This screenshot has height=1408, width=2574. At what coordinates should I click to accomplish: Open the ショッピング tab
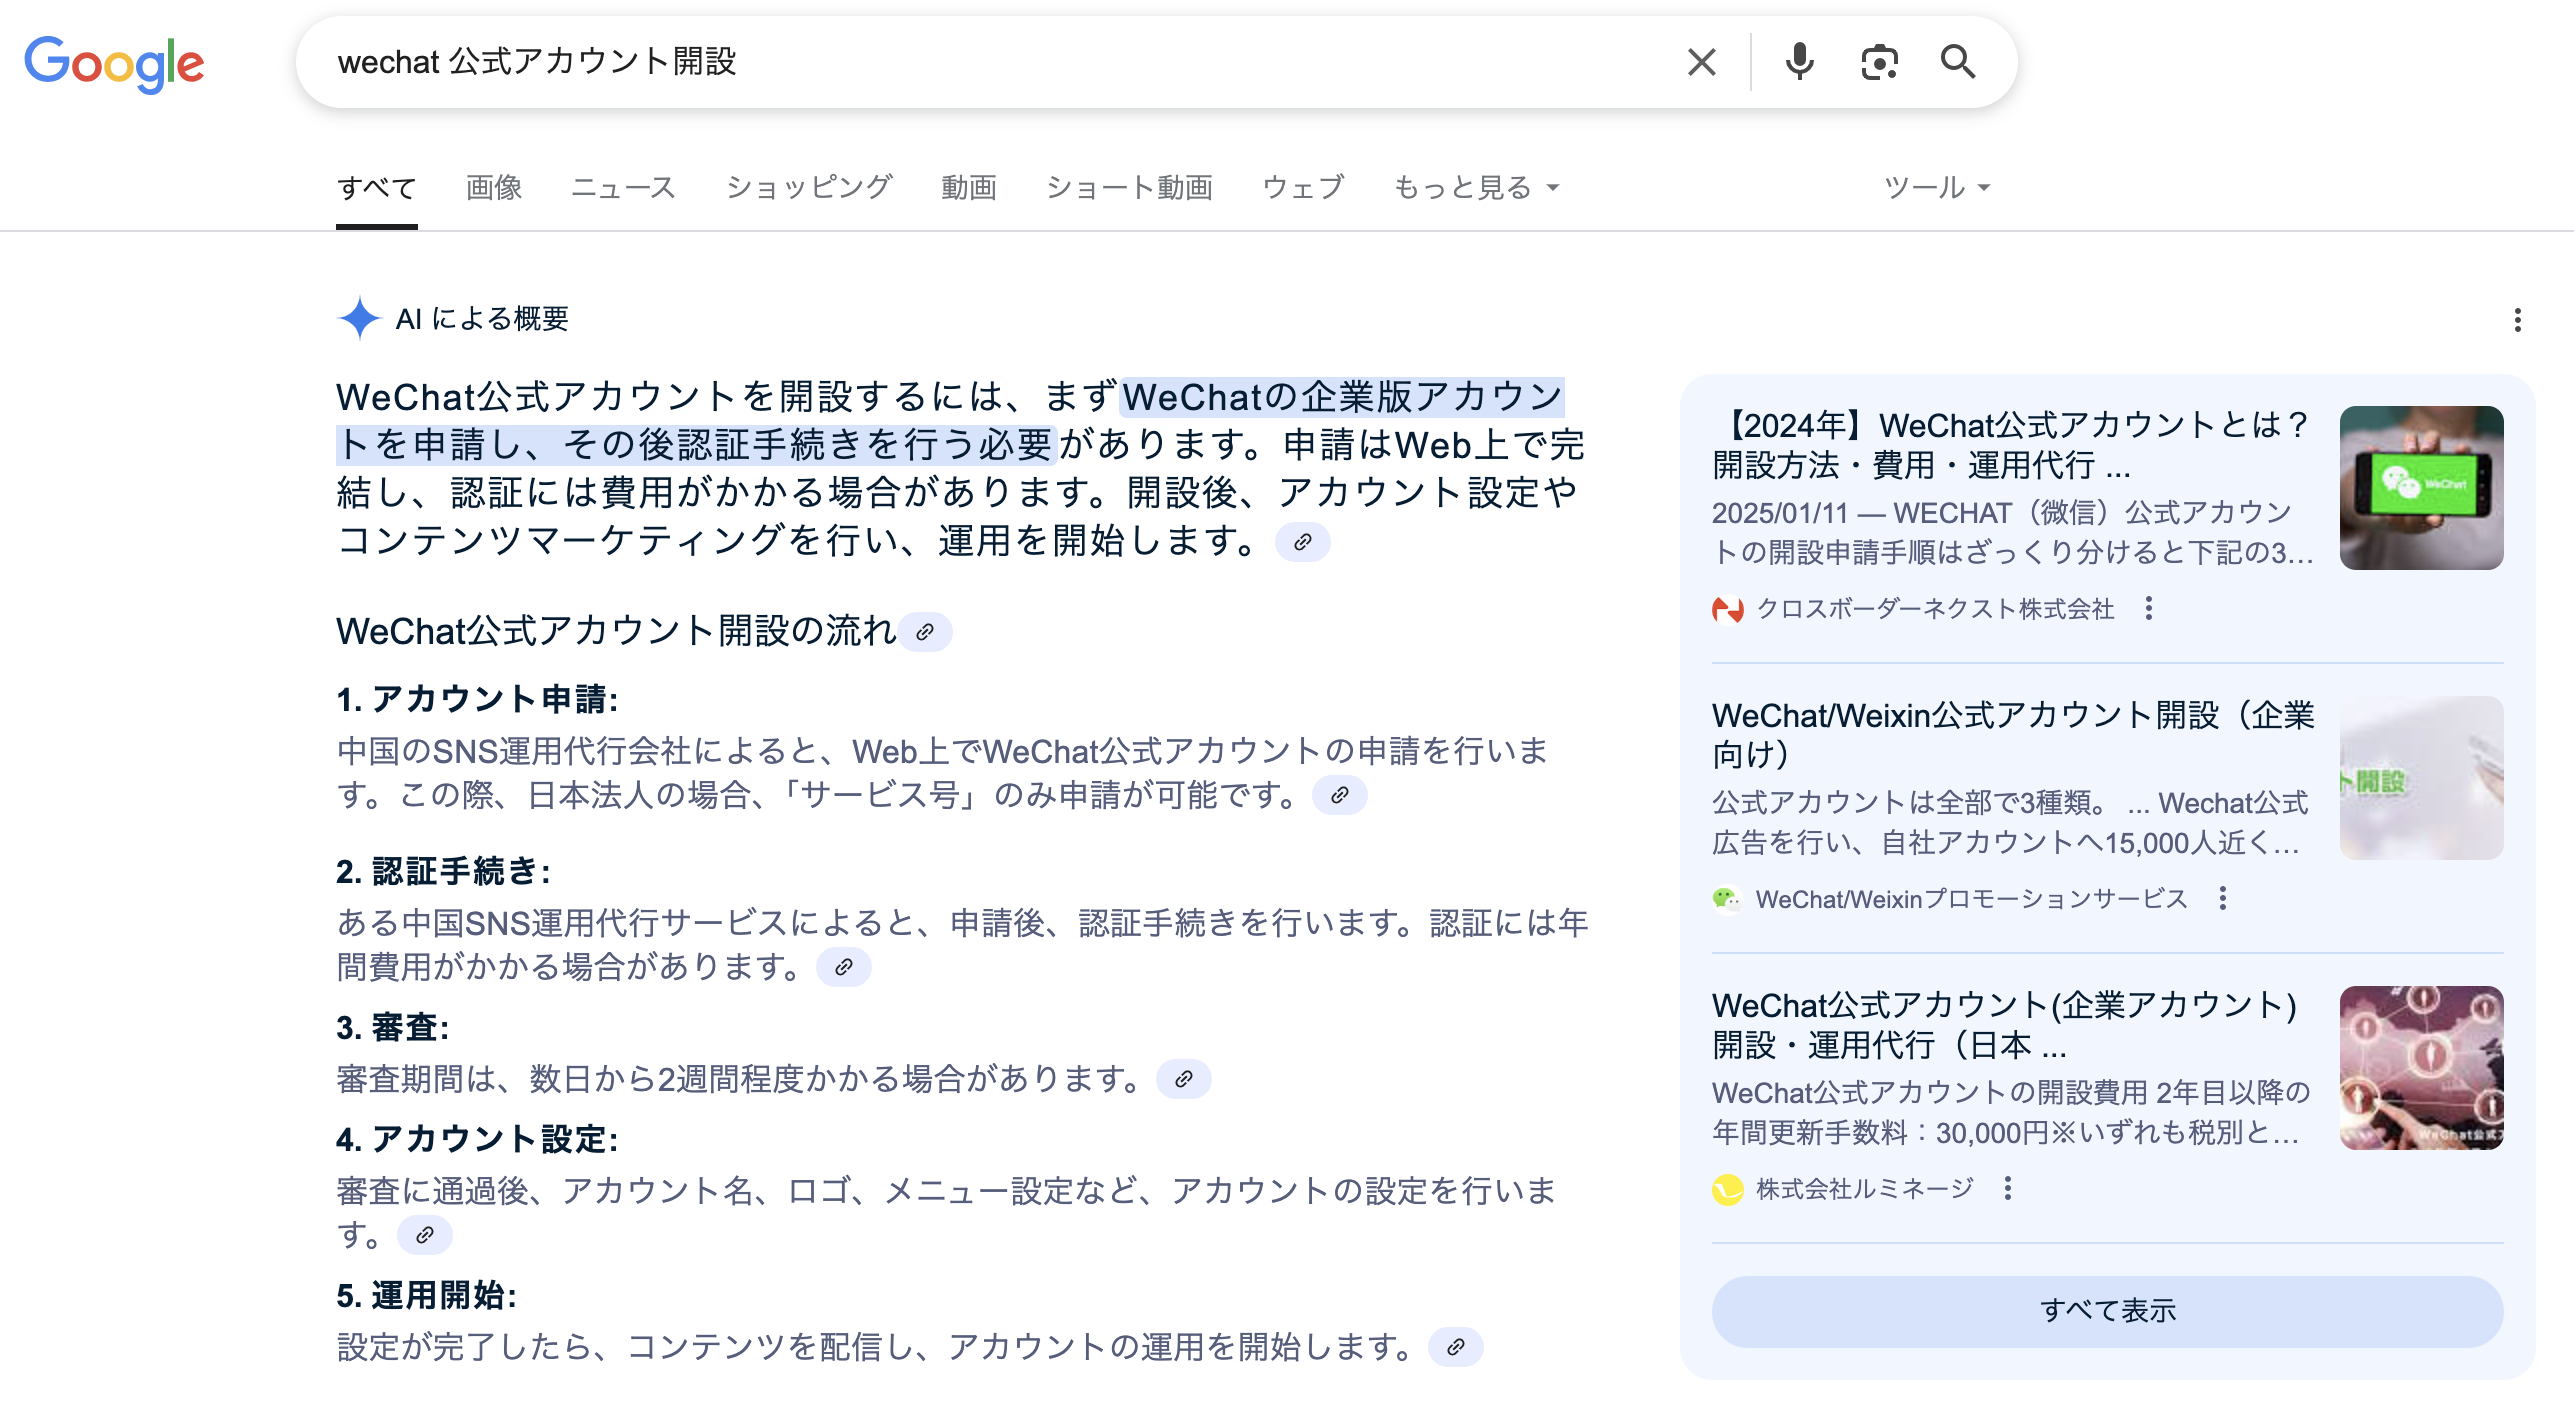[x=808, y=187]
